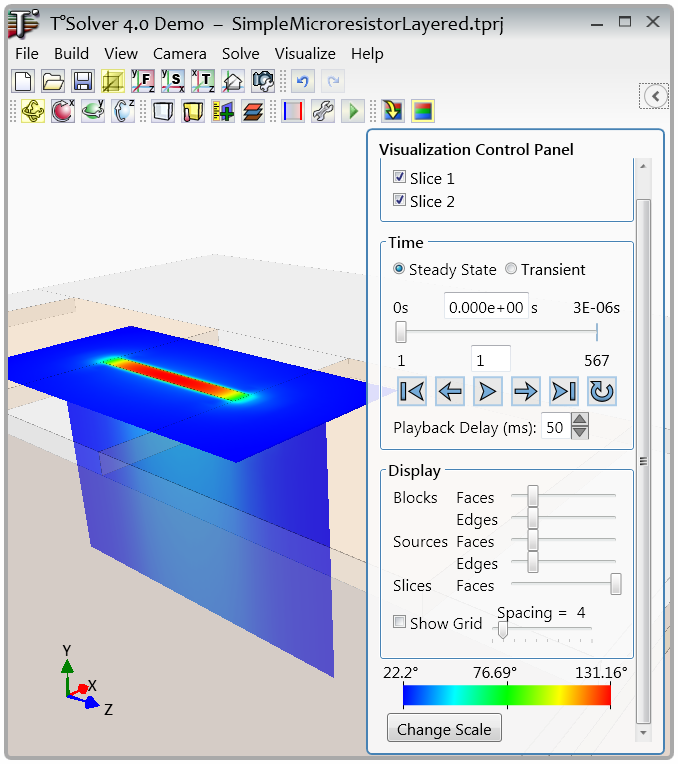Viewport: 678px width, 764px height.
Task: Select the Steady State radio button
Action: click(399, 268)
